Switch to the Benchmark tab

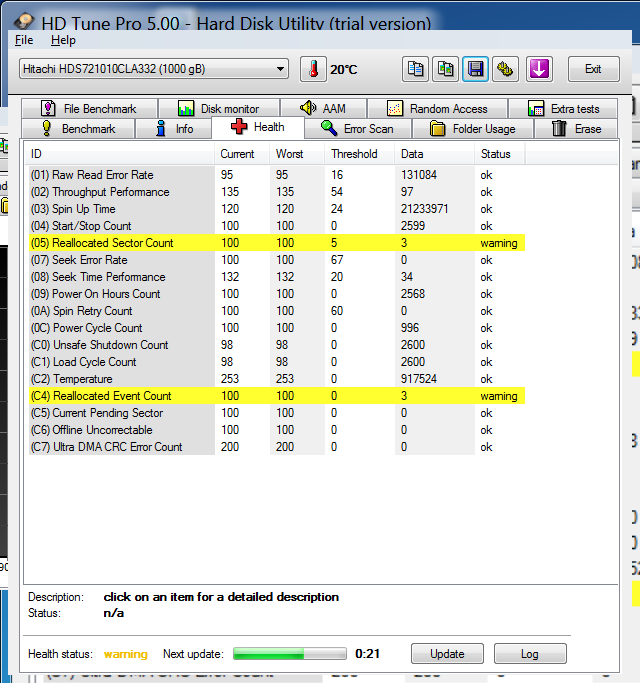[x=78, y=129]
